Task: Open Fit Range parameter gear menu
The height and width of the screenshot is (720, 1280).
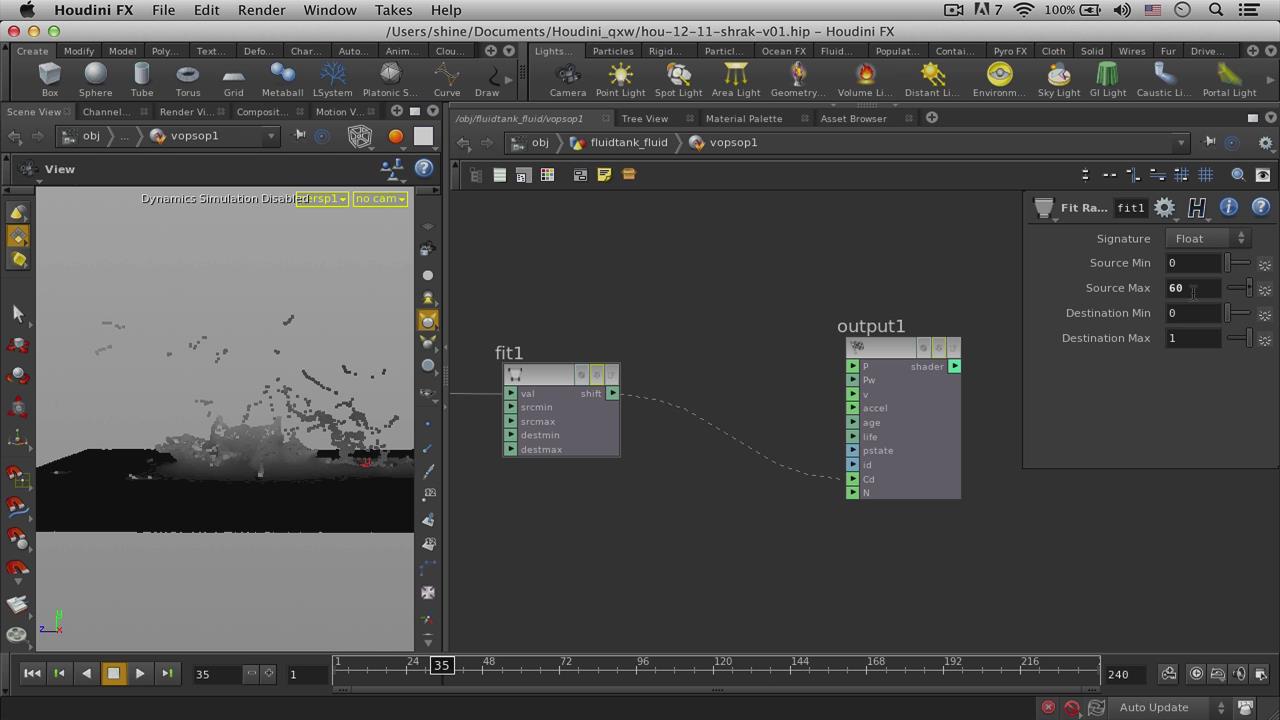Action: (x=1165, y=207)
